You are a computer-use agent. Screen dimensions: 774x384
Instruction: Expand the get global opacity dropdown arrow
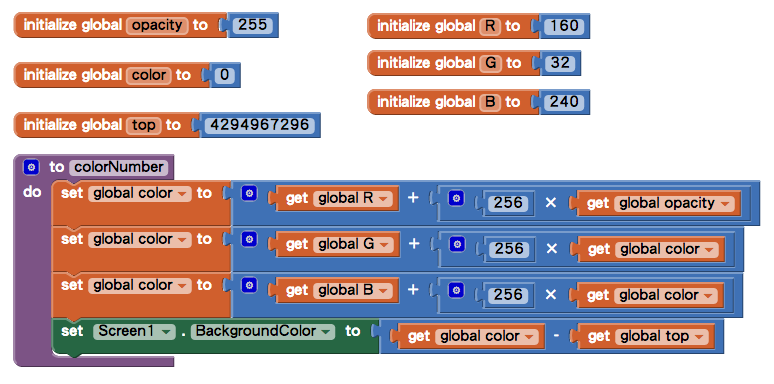point(725,204)
